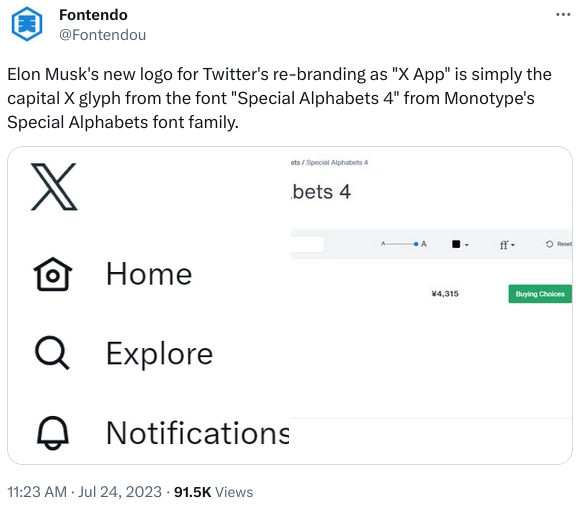
Task: Expand the ff ligatures dropdown
Action: (507, 245)
